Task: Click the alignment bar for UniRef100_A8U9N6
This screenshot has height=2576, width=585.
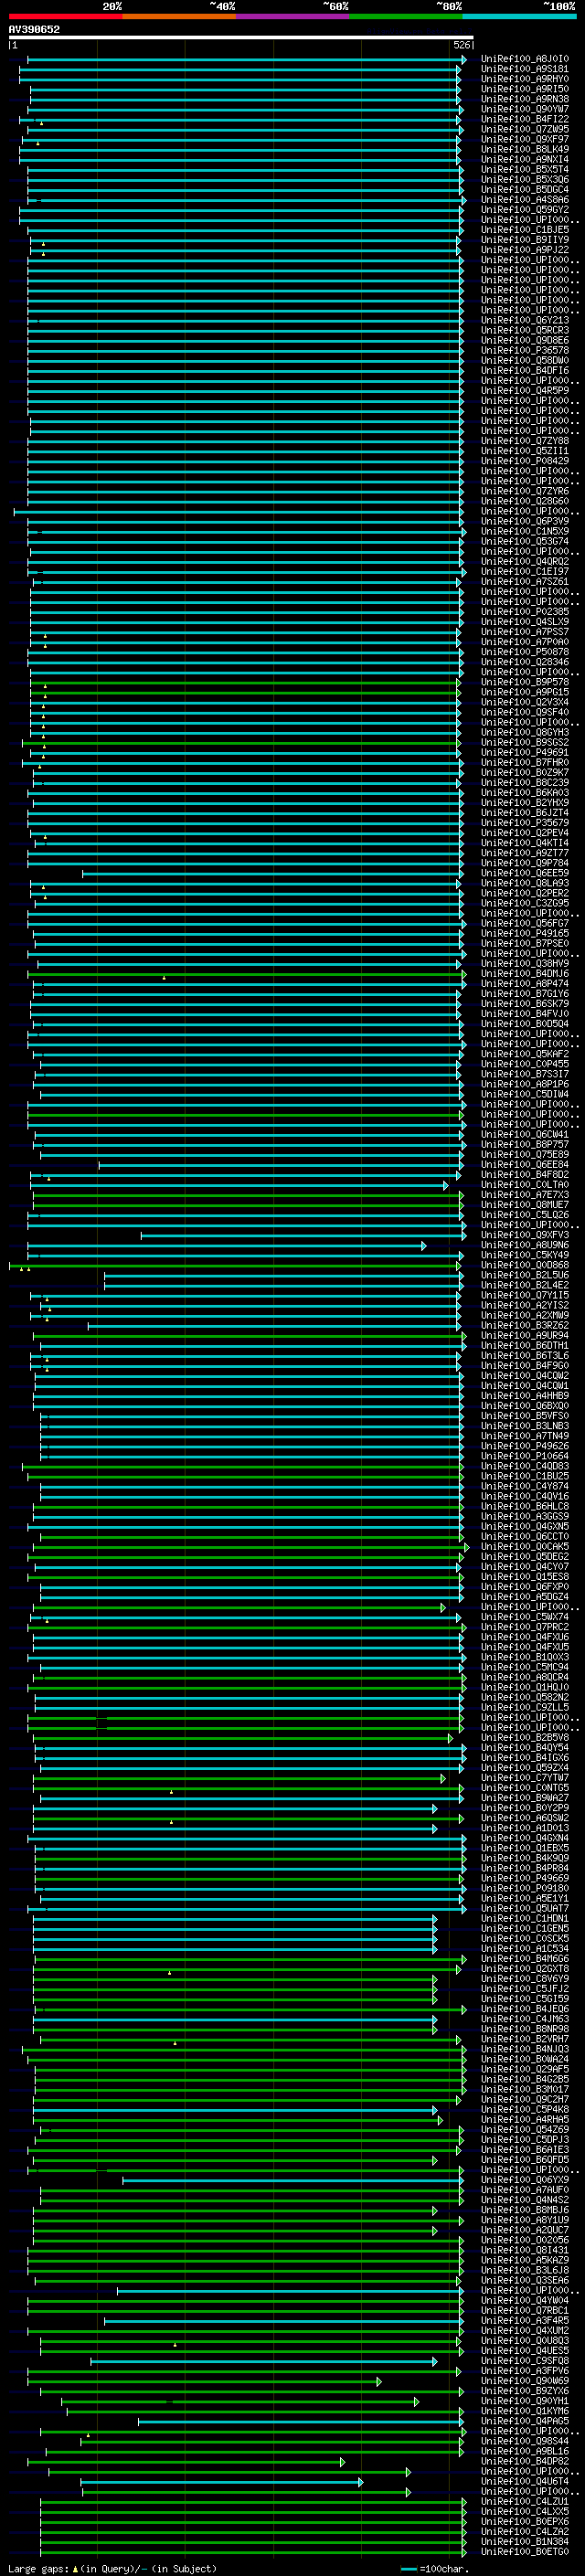Action: (x=226, y=1245)
